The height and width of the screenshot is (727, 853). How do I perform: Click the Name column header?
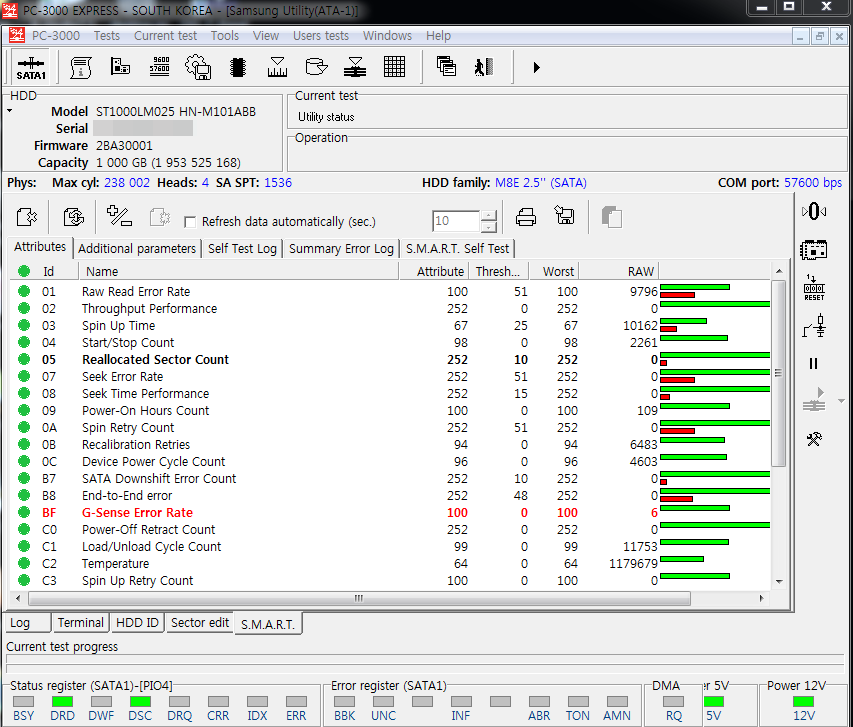239,271
